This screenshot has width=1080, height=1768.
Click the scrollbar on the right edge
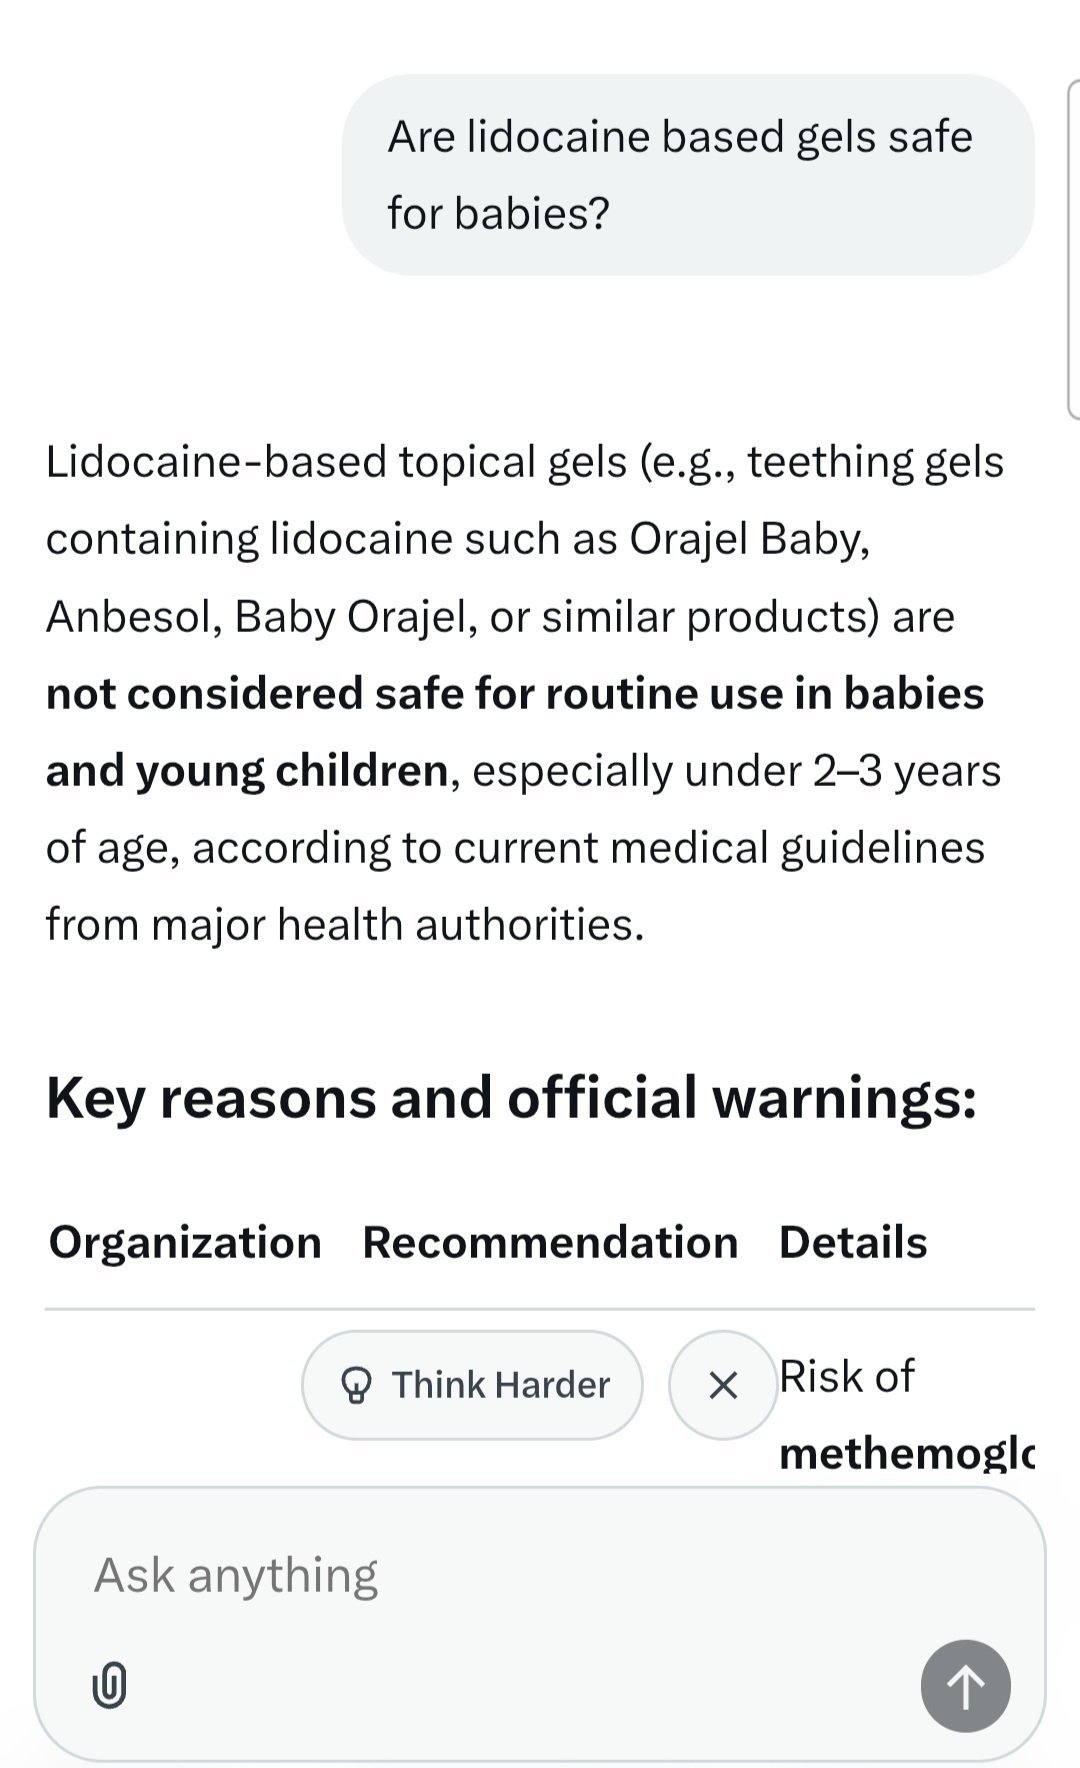coord(1072,250)
